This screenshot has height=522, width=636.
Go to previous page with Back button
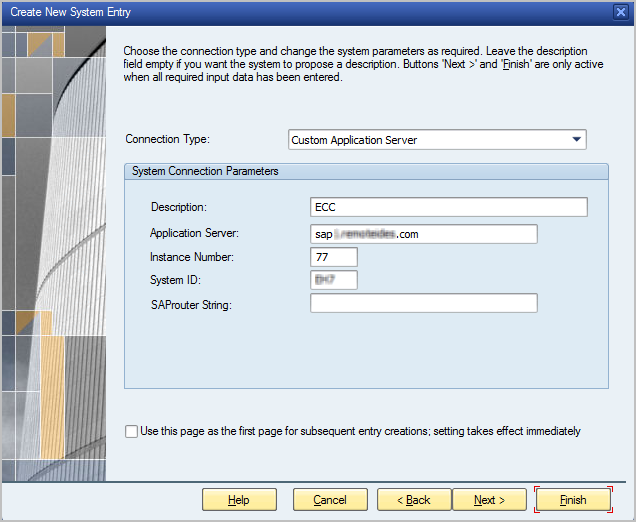click(411, 500)
